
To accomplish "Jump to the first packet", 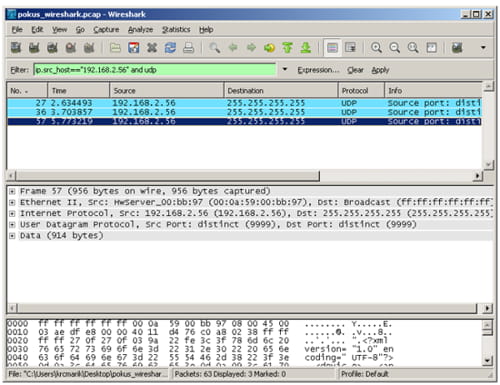I will (287, 48).
